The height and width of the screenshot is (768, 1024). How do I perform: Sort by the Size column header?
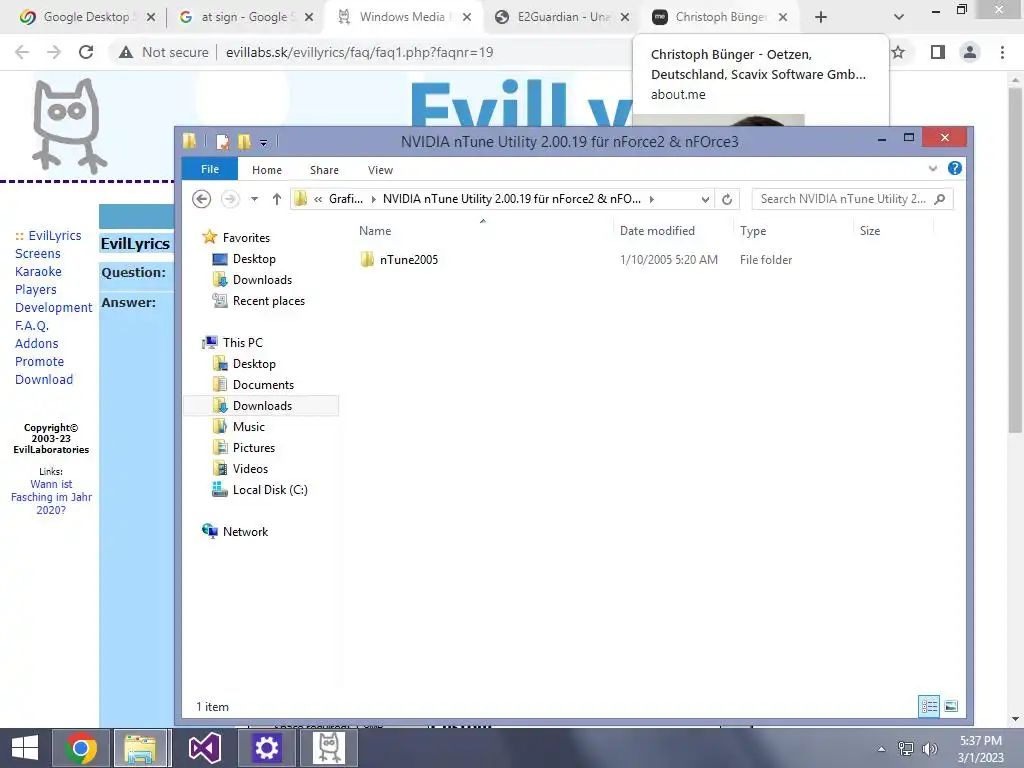(870, 231)
